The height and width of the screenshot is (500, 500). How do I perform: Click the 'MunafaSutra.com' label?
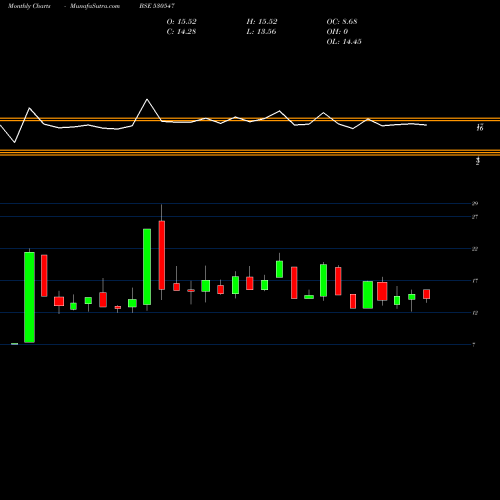pos(95,6)
